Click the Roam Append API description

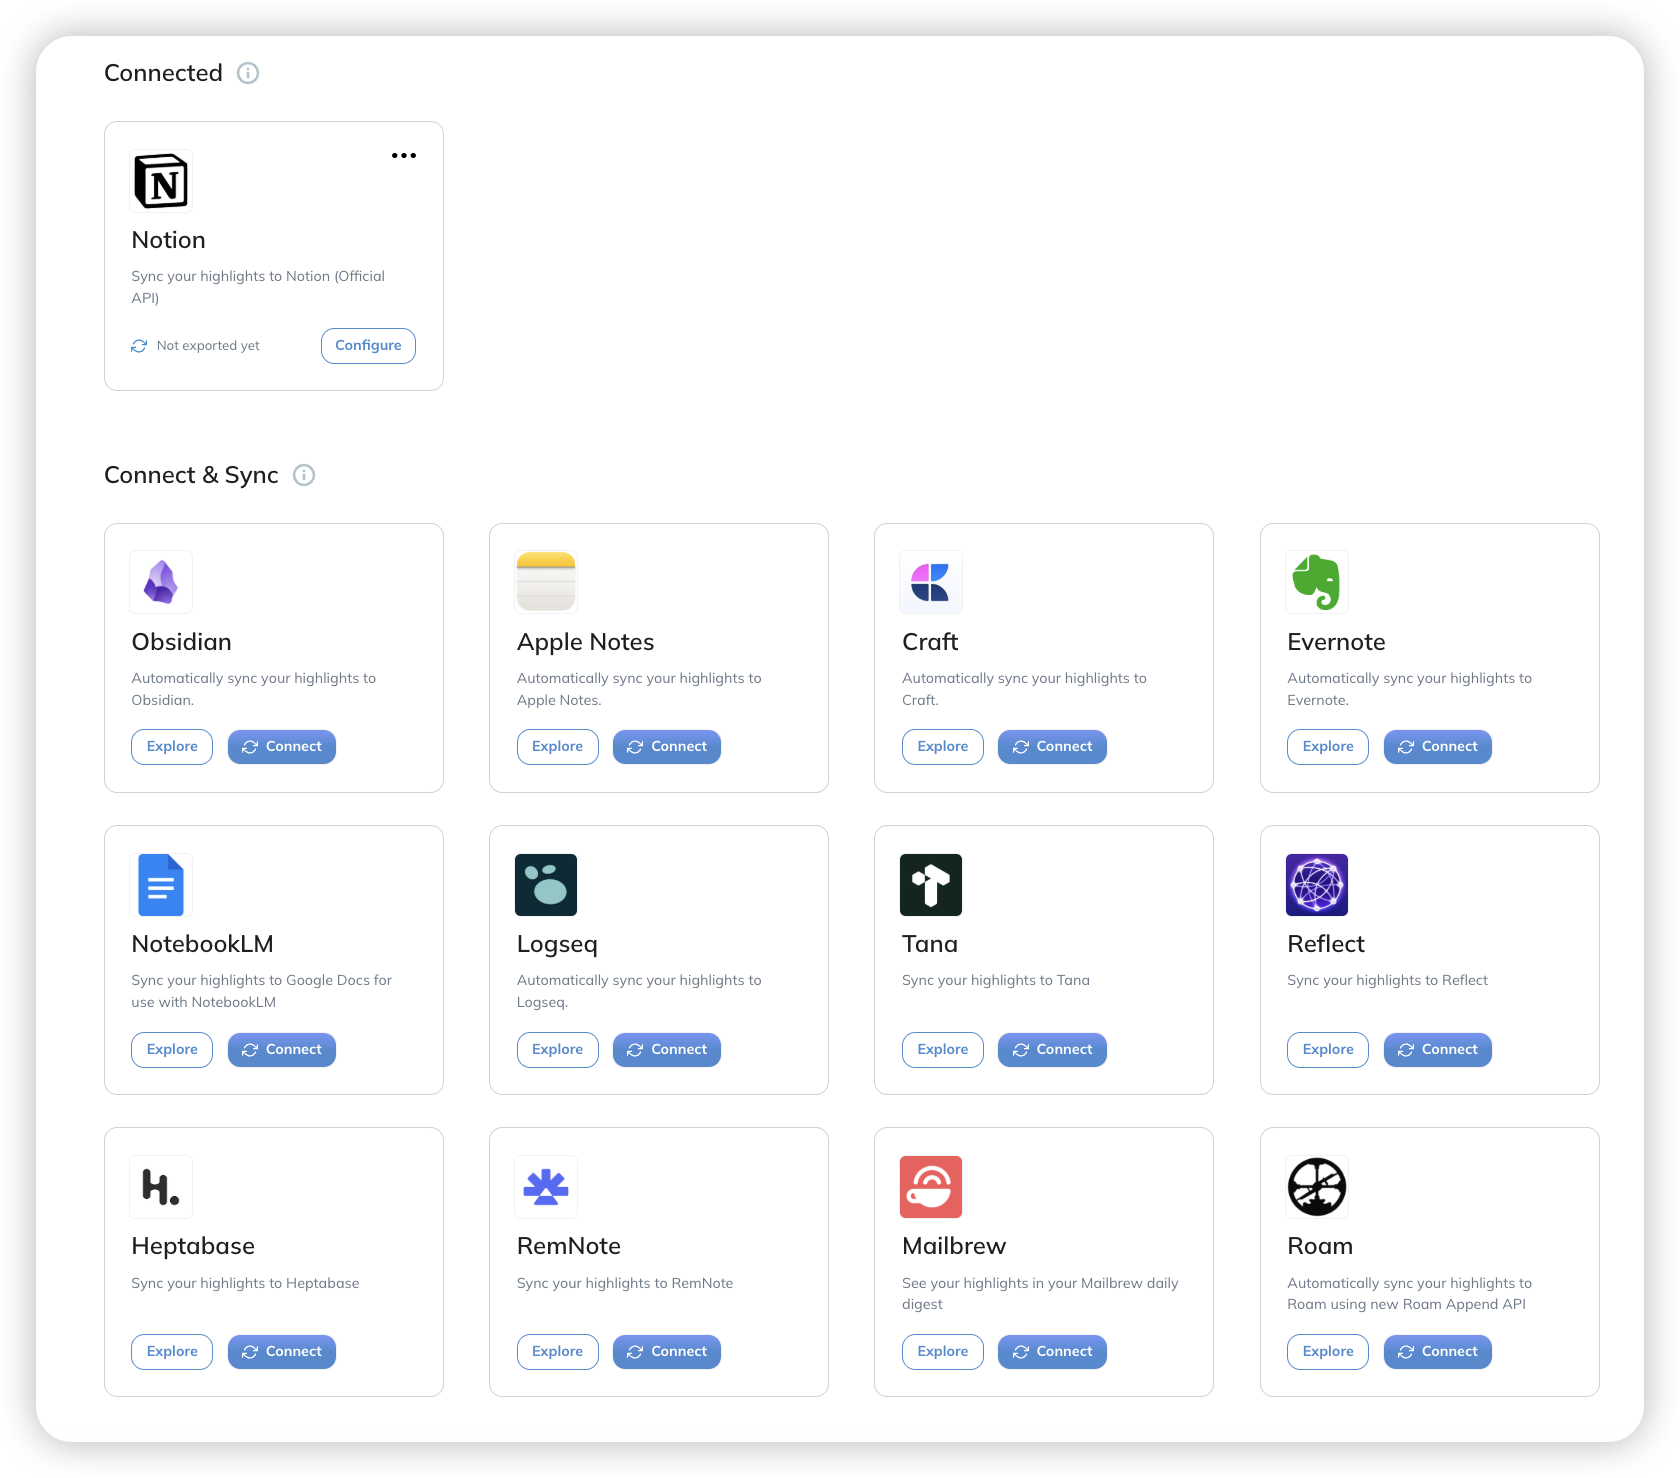(1409, 1294)
